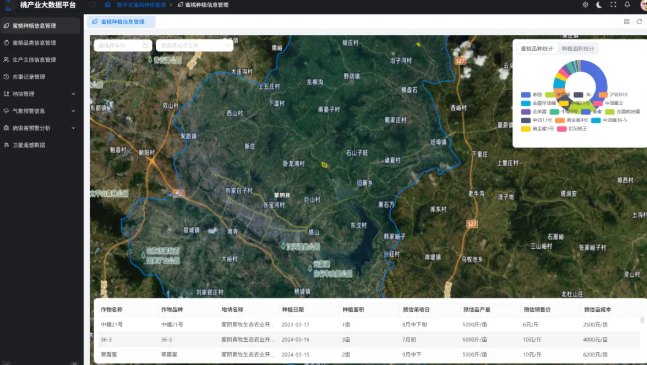Click the yellow donut chart segment

tap(561, 77)
